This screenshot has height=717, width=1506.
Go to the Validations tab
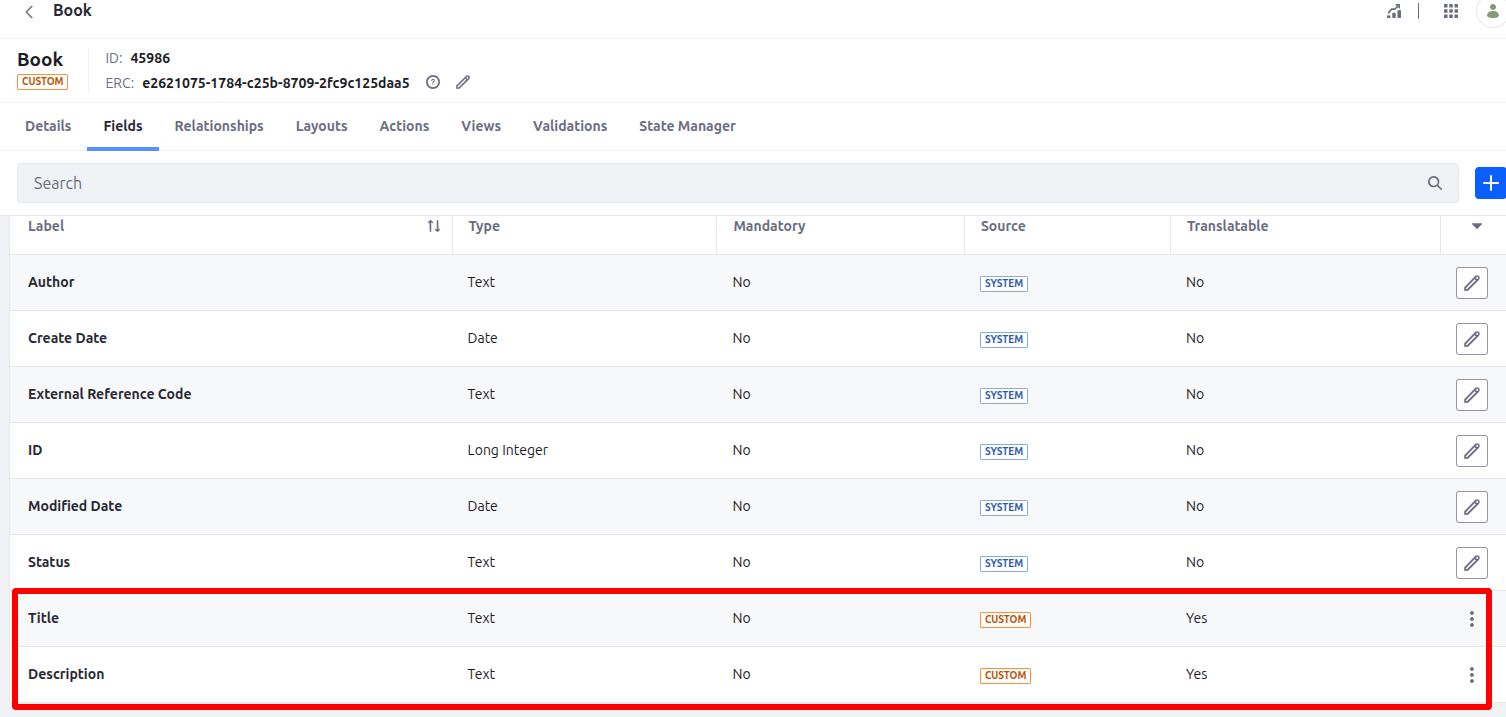click(570, 126)
